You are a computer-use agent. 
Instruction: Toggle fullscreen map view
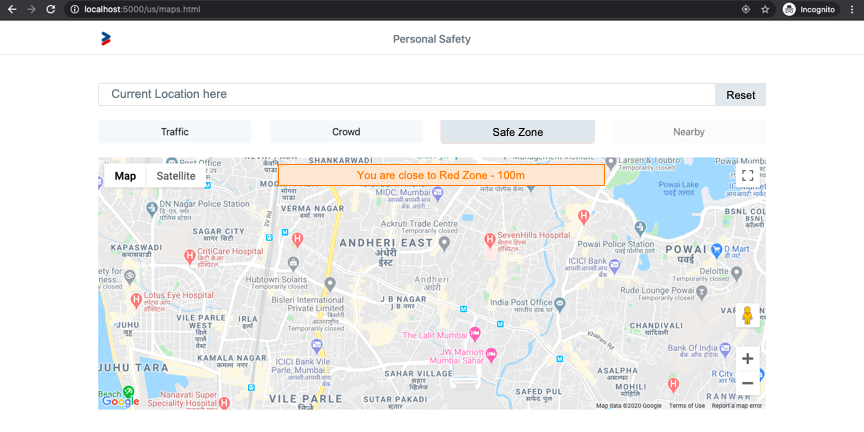[x=747, y=176]
